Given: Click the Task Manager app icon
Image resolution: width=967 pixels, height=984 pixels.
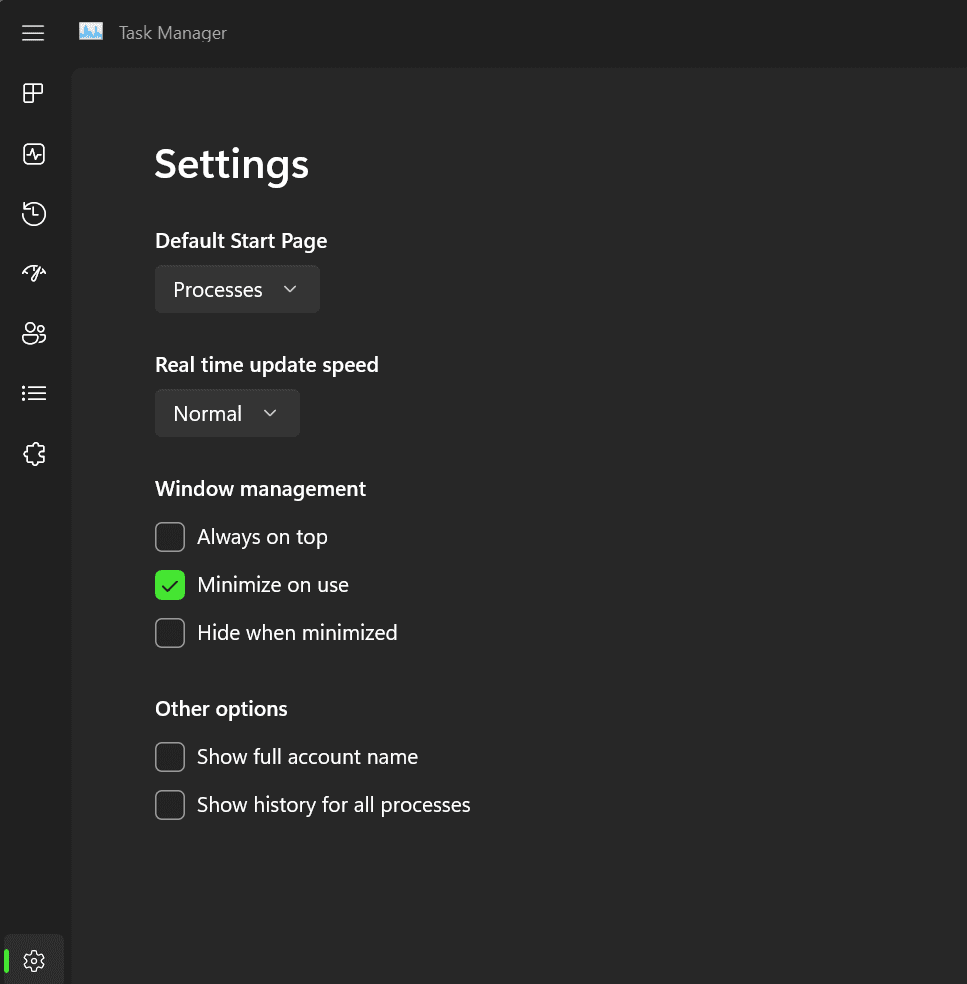Looking at the screenshot, I should [91, 31].
